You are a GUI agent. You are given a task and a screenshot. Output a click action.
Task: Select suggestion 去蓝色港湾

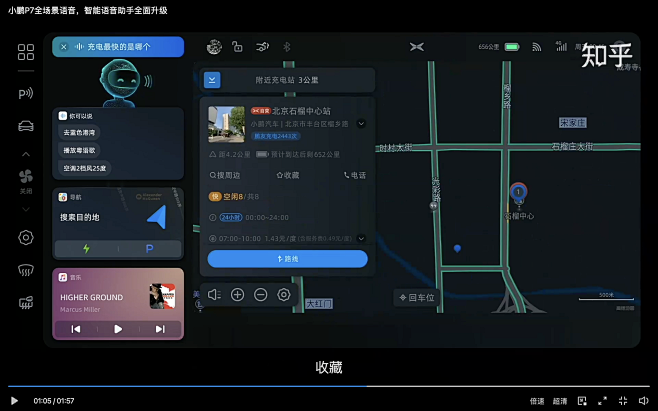click(79, 132)
